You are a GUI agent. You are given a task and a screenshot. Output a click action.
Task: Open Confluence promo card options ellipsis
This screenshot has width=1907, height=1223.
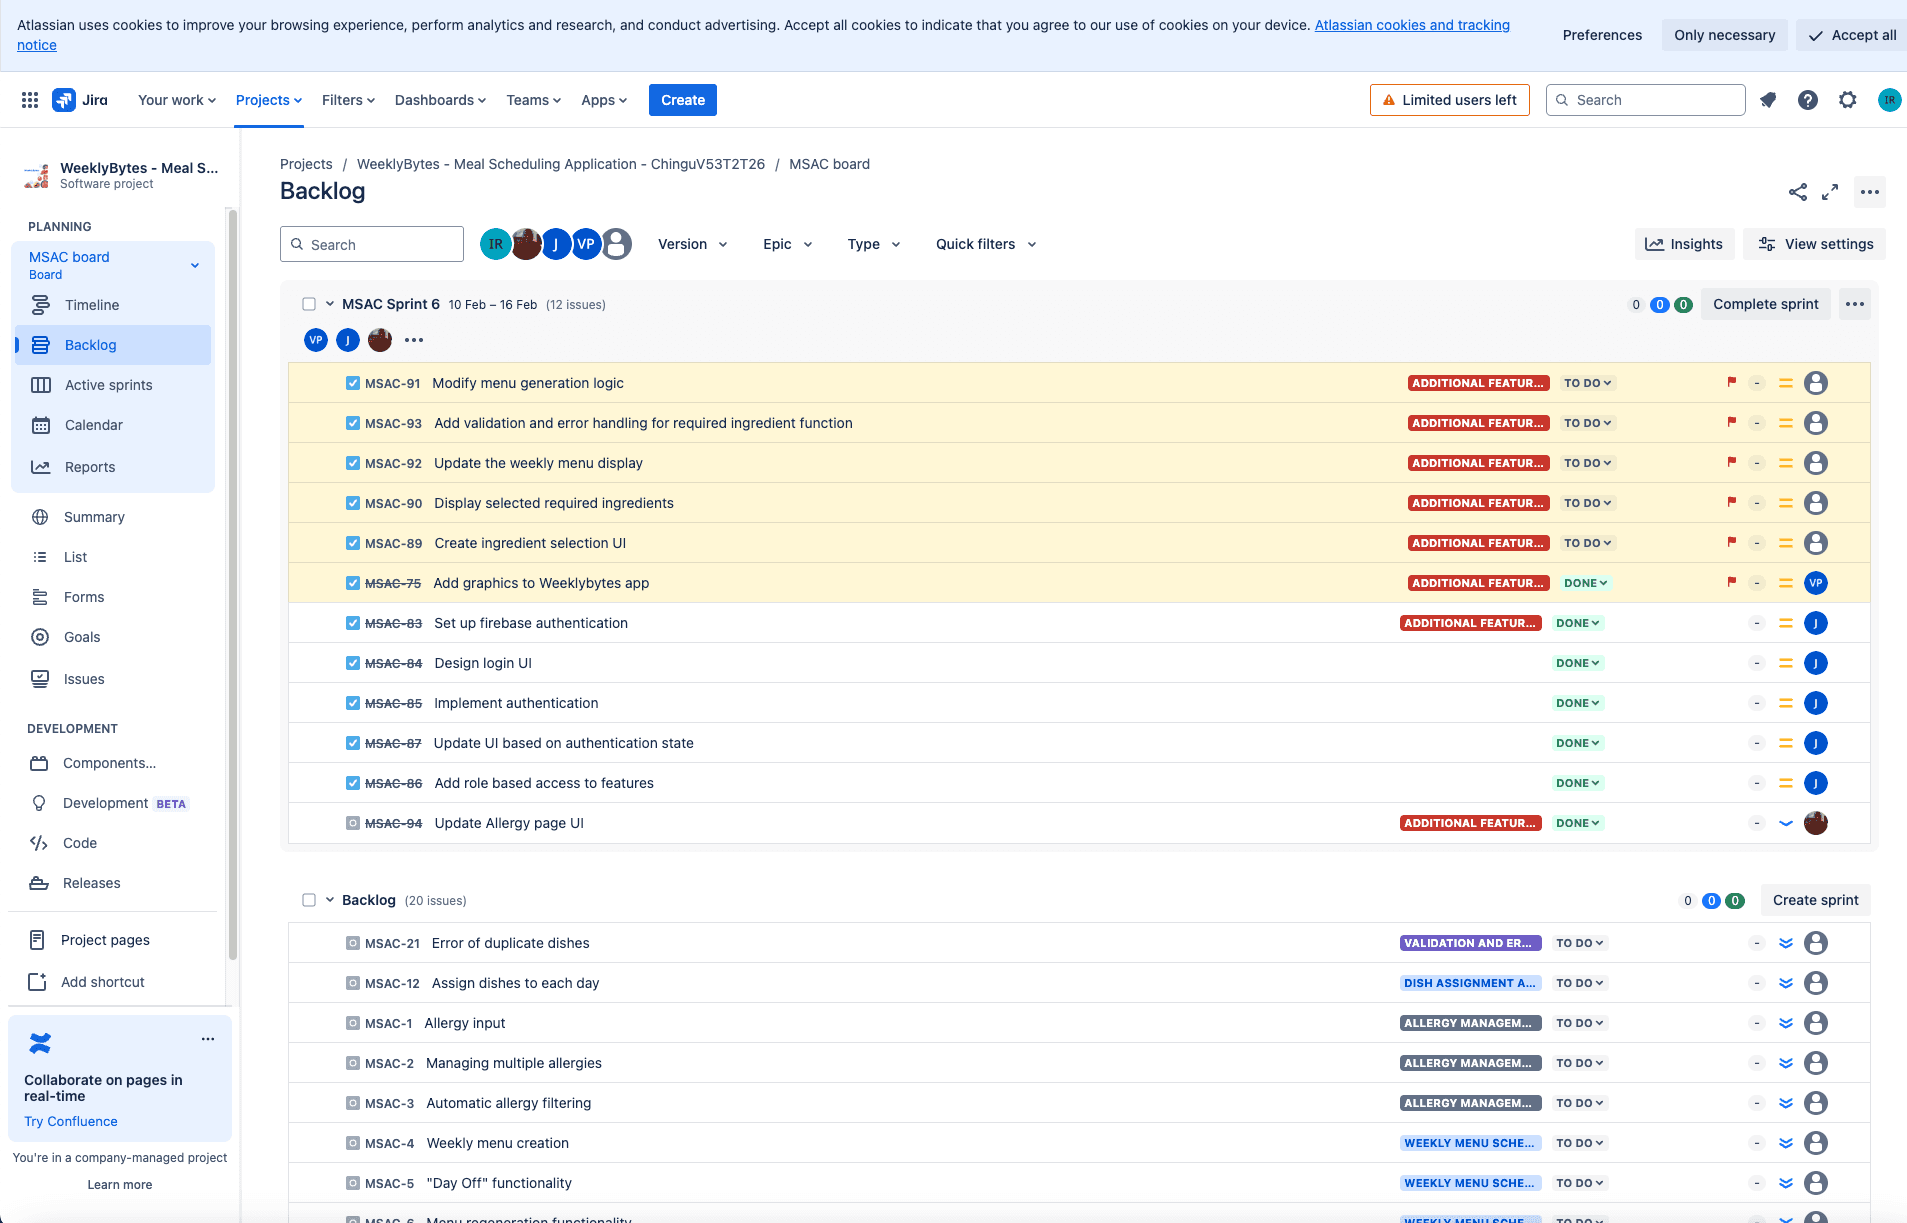208,1039
